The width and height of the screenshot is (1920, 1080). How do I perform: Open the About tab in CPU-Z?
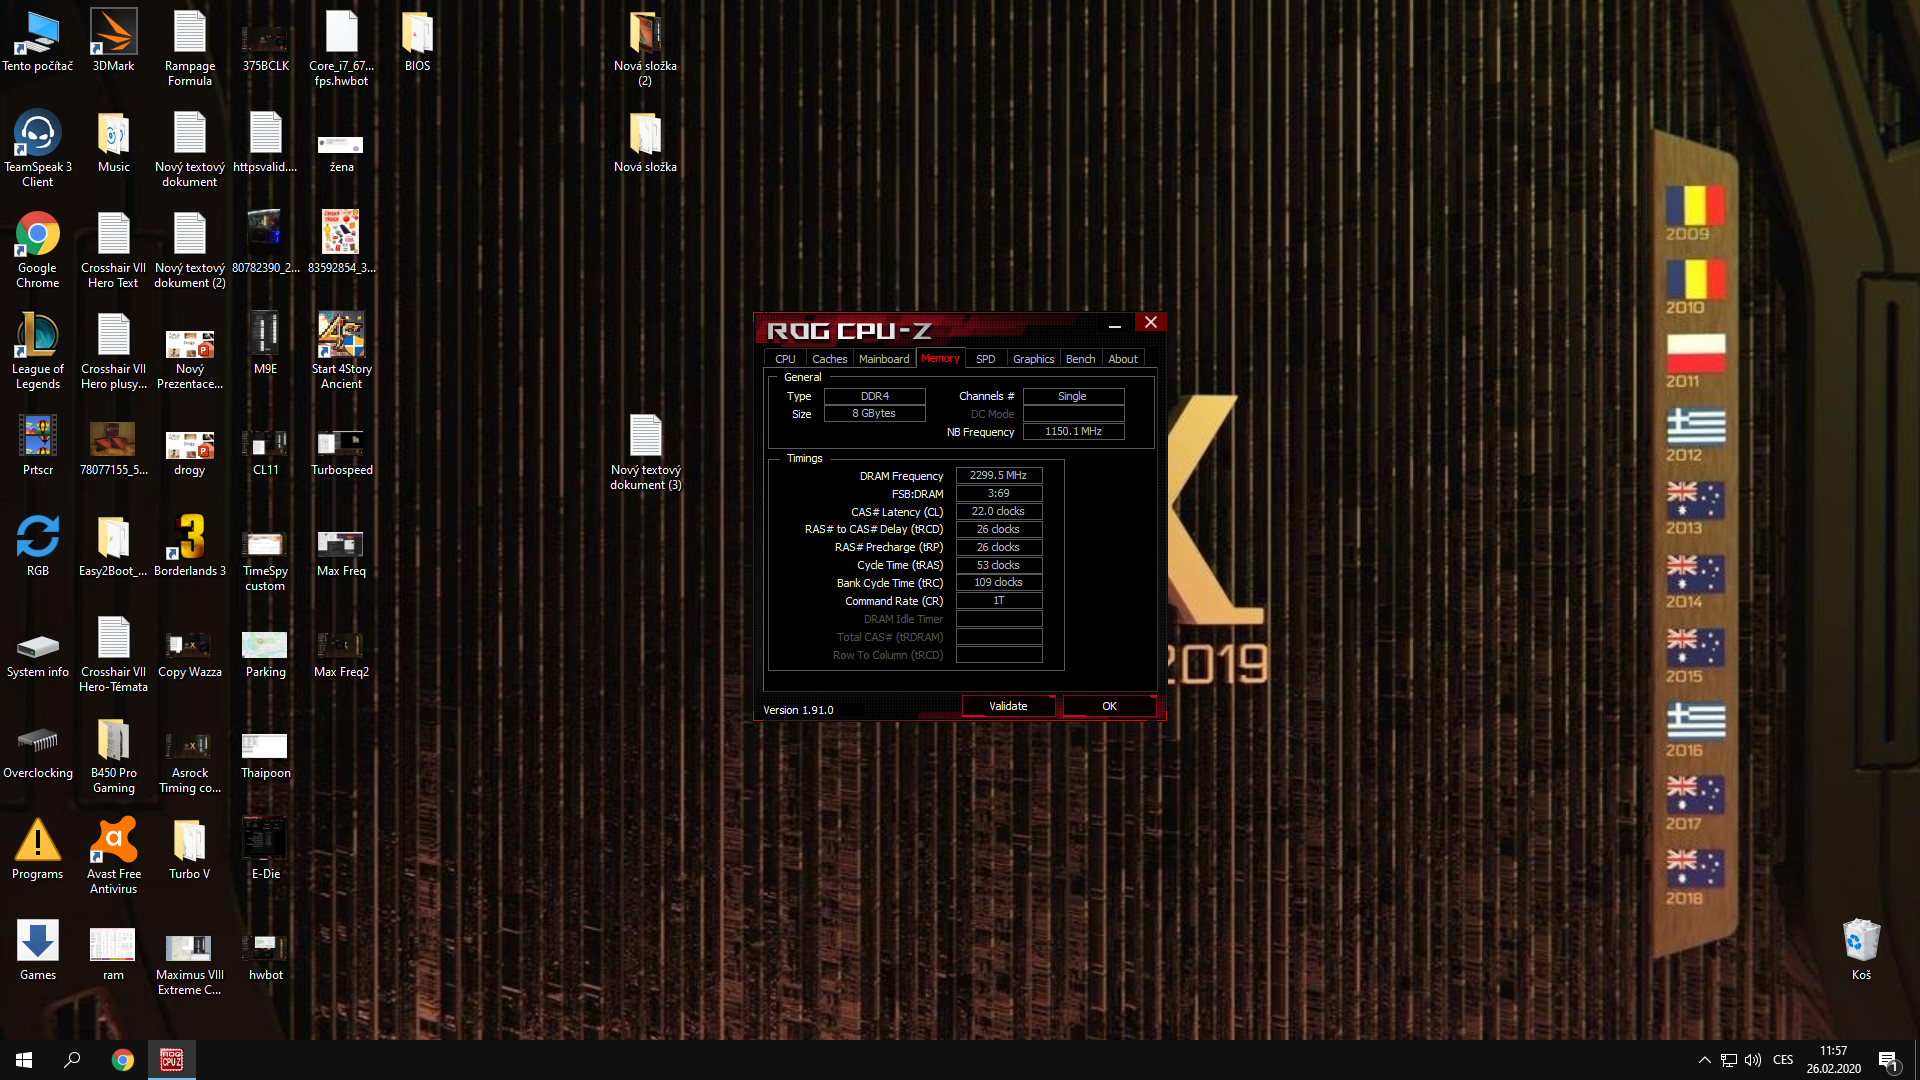pyautogui.click(x=1122, y=359)
